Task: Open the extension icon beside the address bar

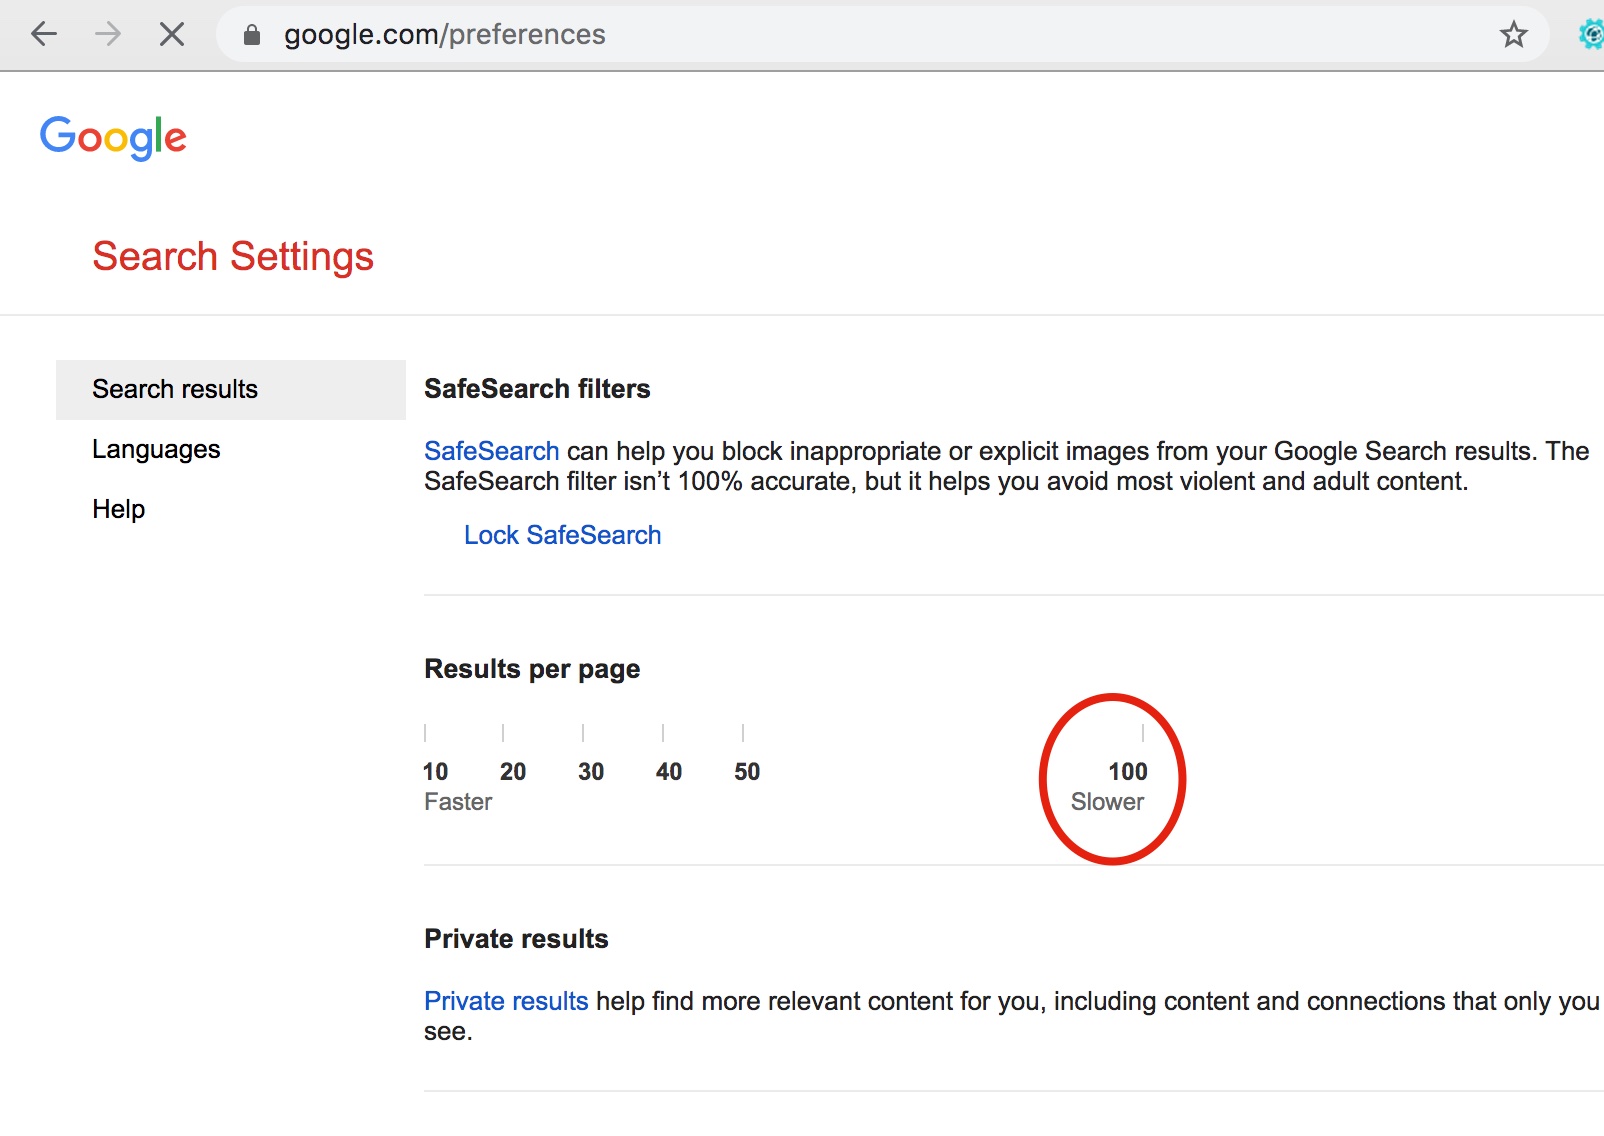Action: point(1591,35)
